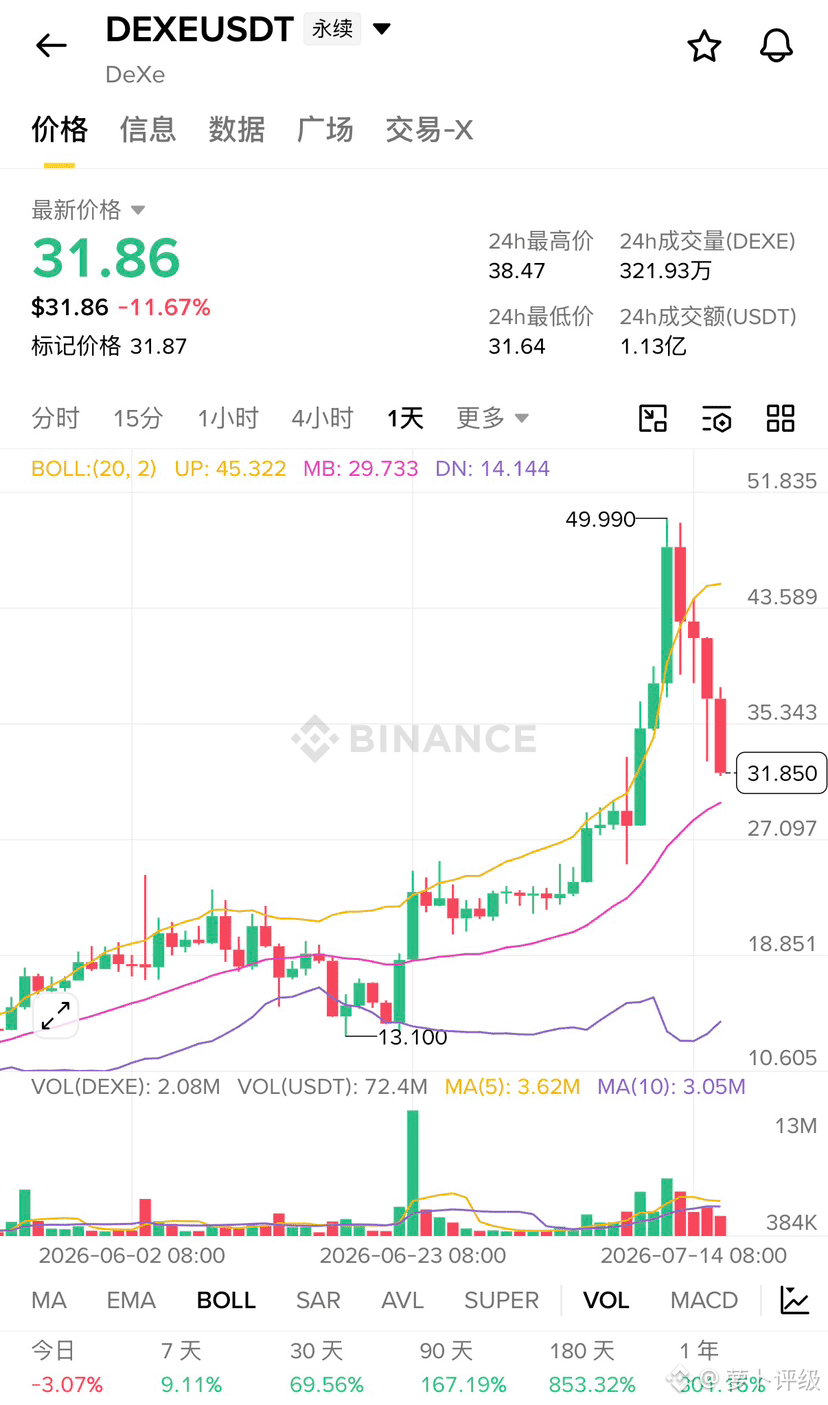Toggle the VOL sub-indicator

coord(606,1300)
